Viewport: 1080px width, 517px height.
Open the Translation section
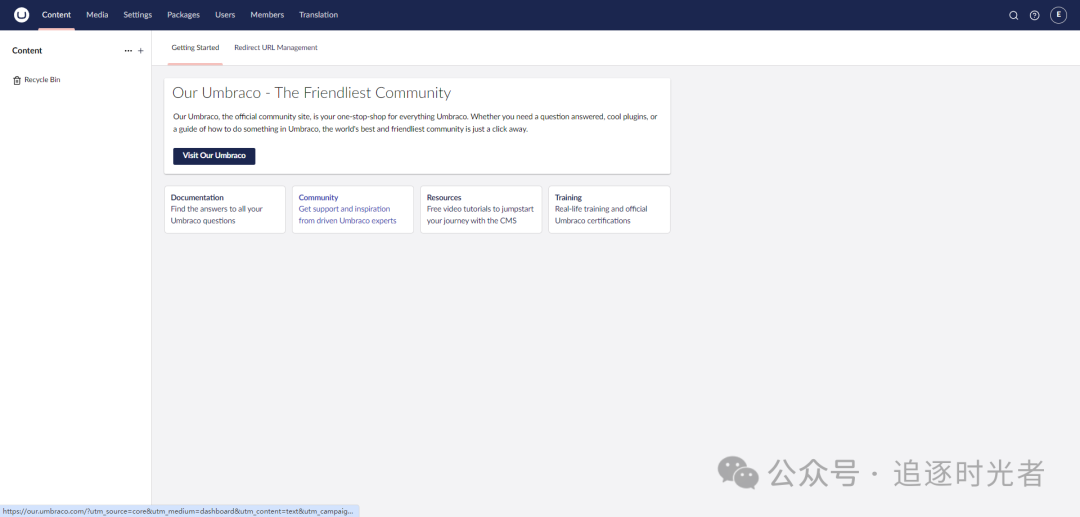point(318,15)
